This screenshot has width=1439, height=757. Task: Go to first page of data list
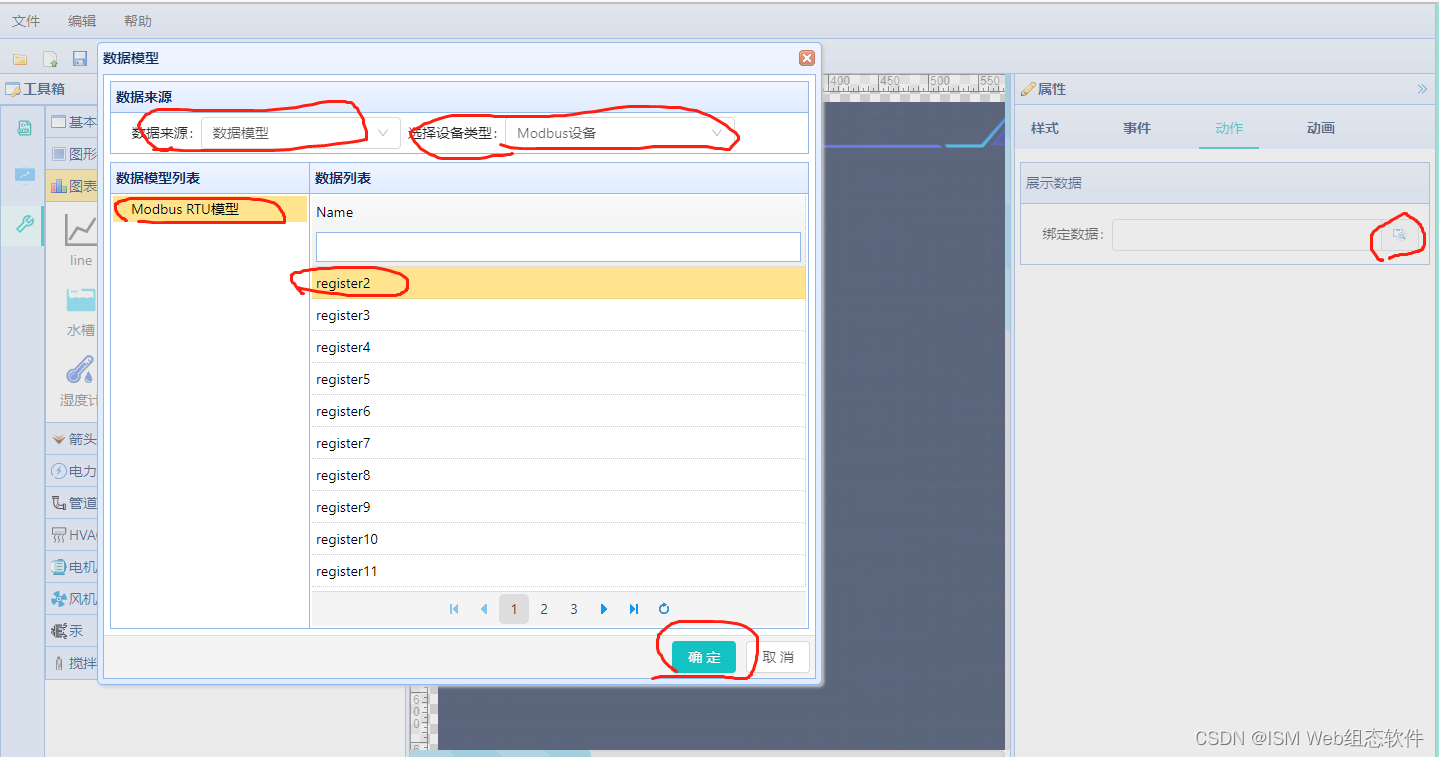point(454,609)
